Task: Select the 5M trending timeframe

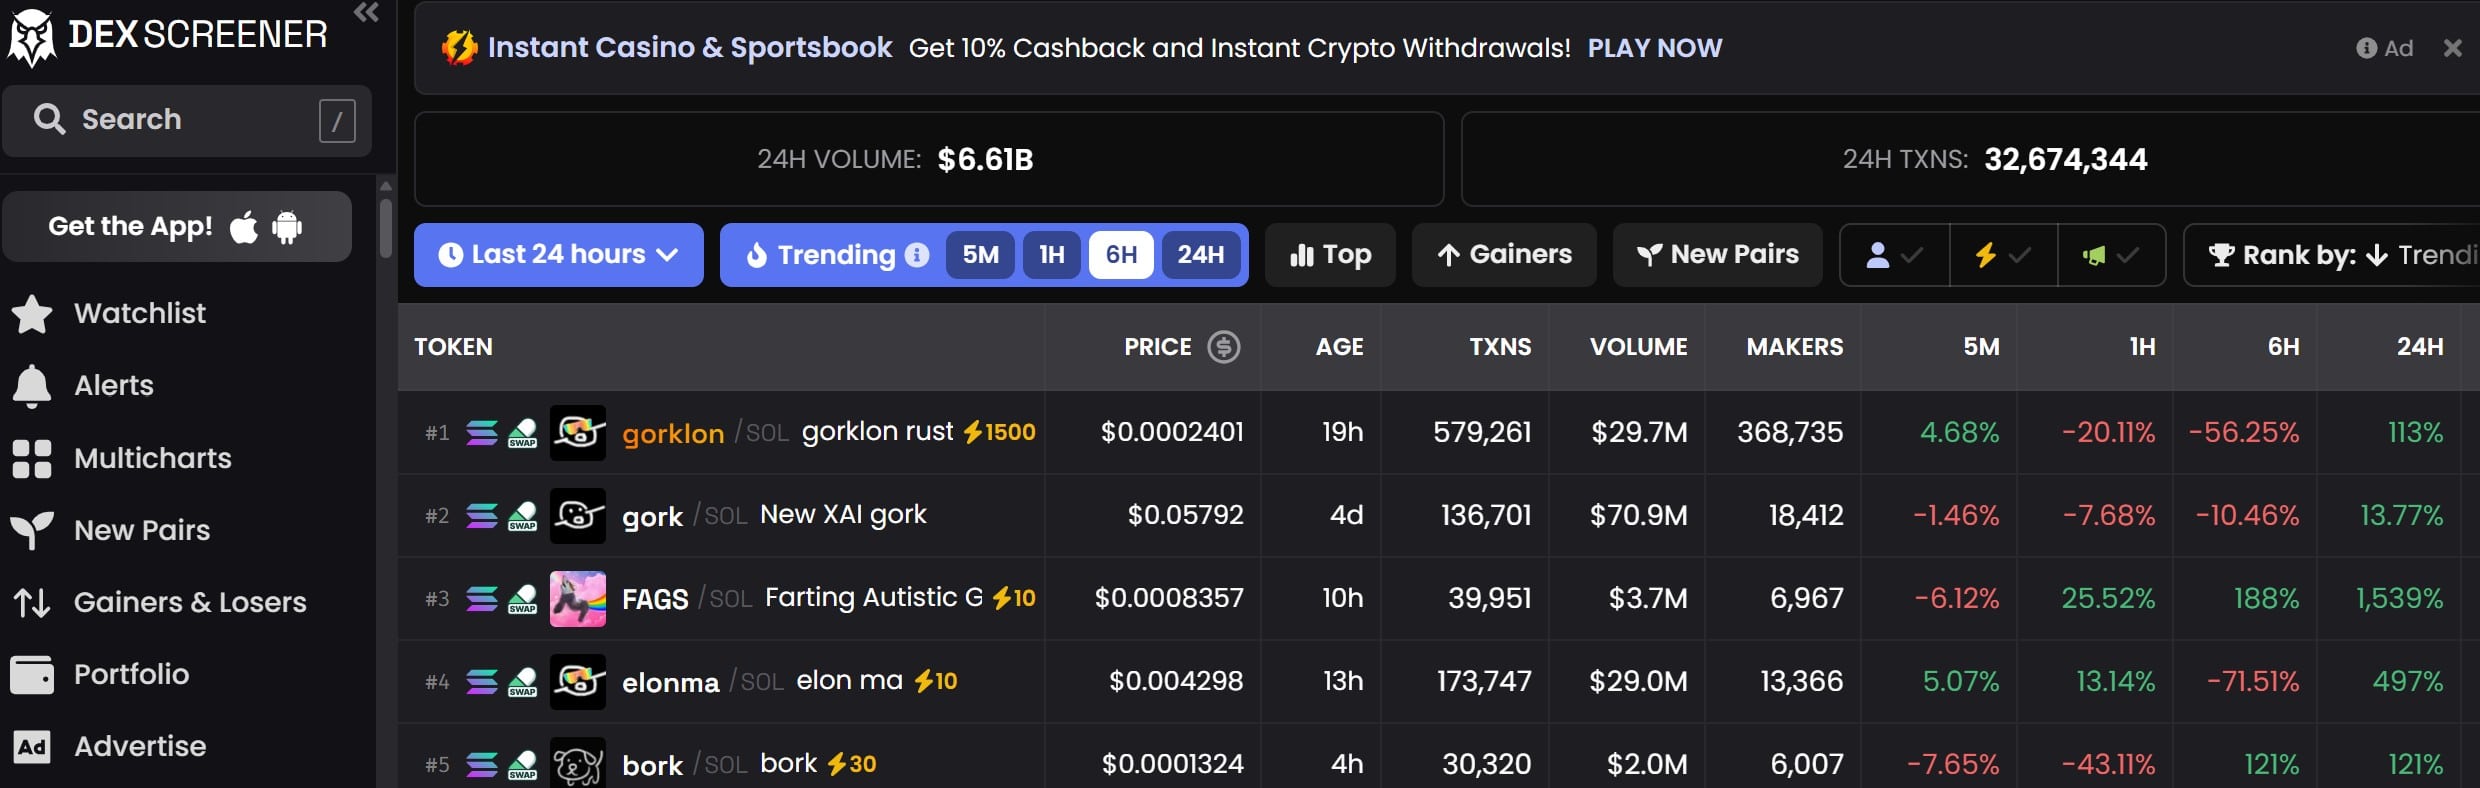Action: pyautogui.click(x=981, y=255)
